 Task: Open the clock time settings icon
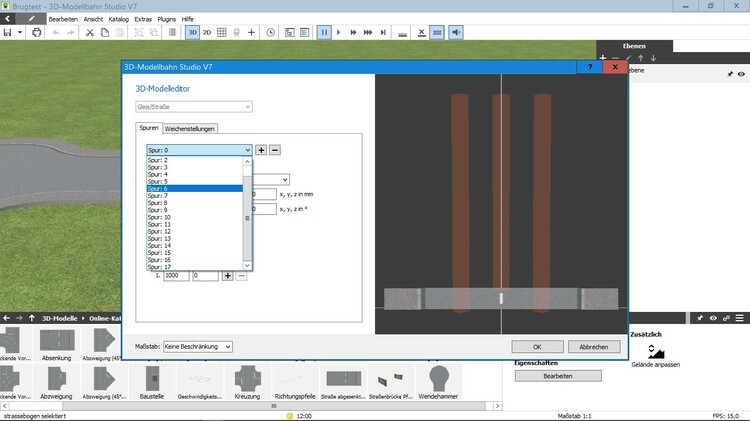click(x=271, y=33)
